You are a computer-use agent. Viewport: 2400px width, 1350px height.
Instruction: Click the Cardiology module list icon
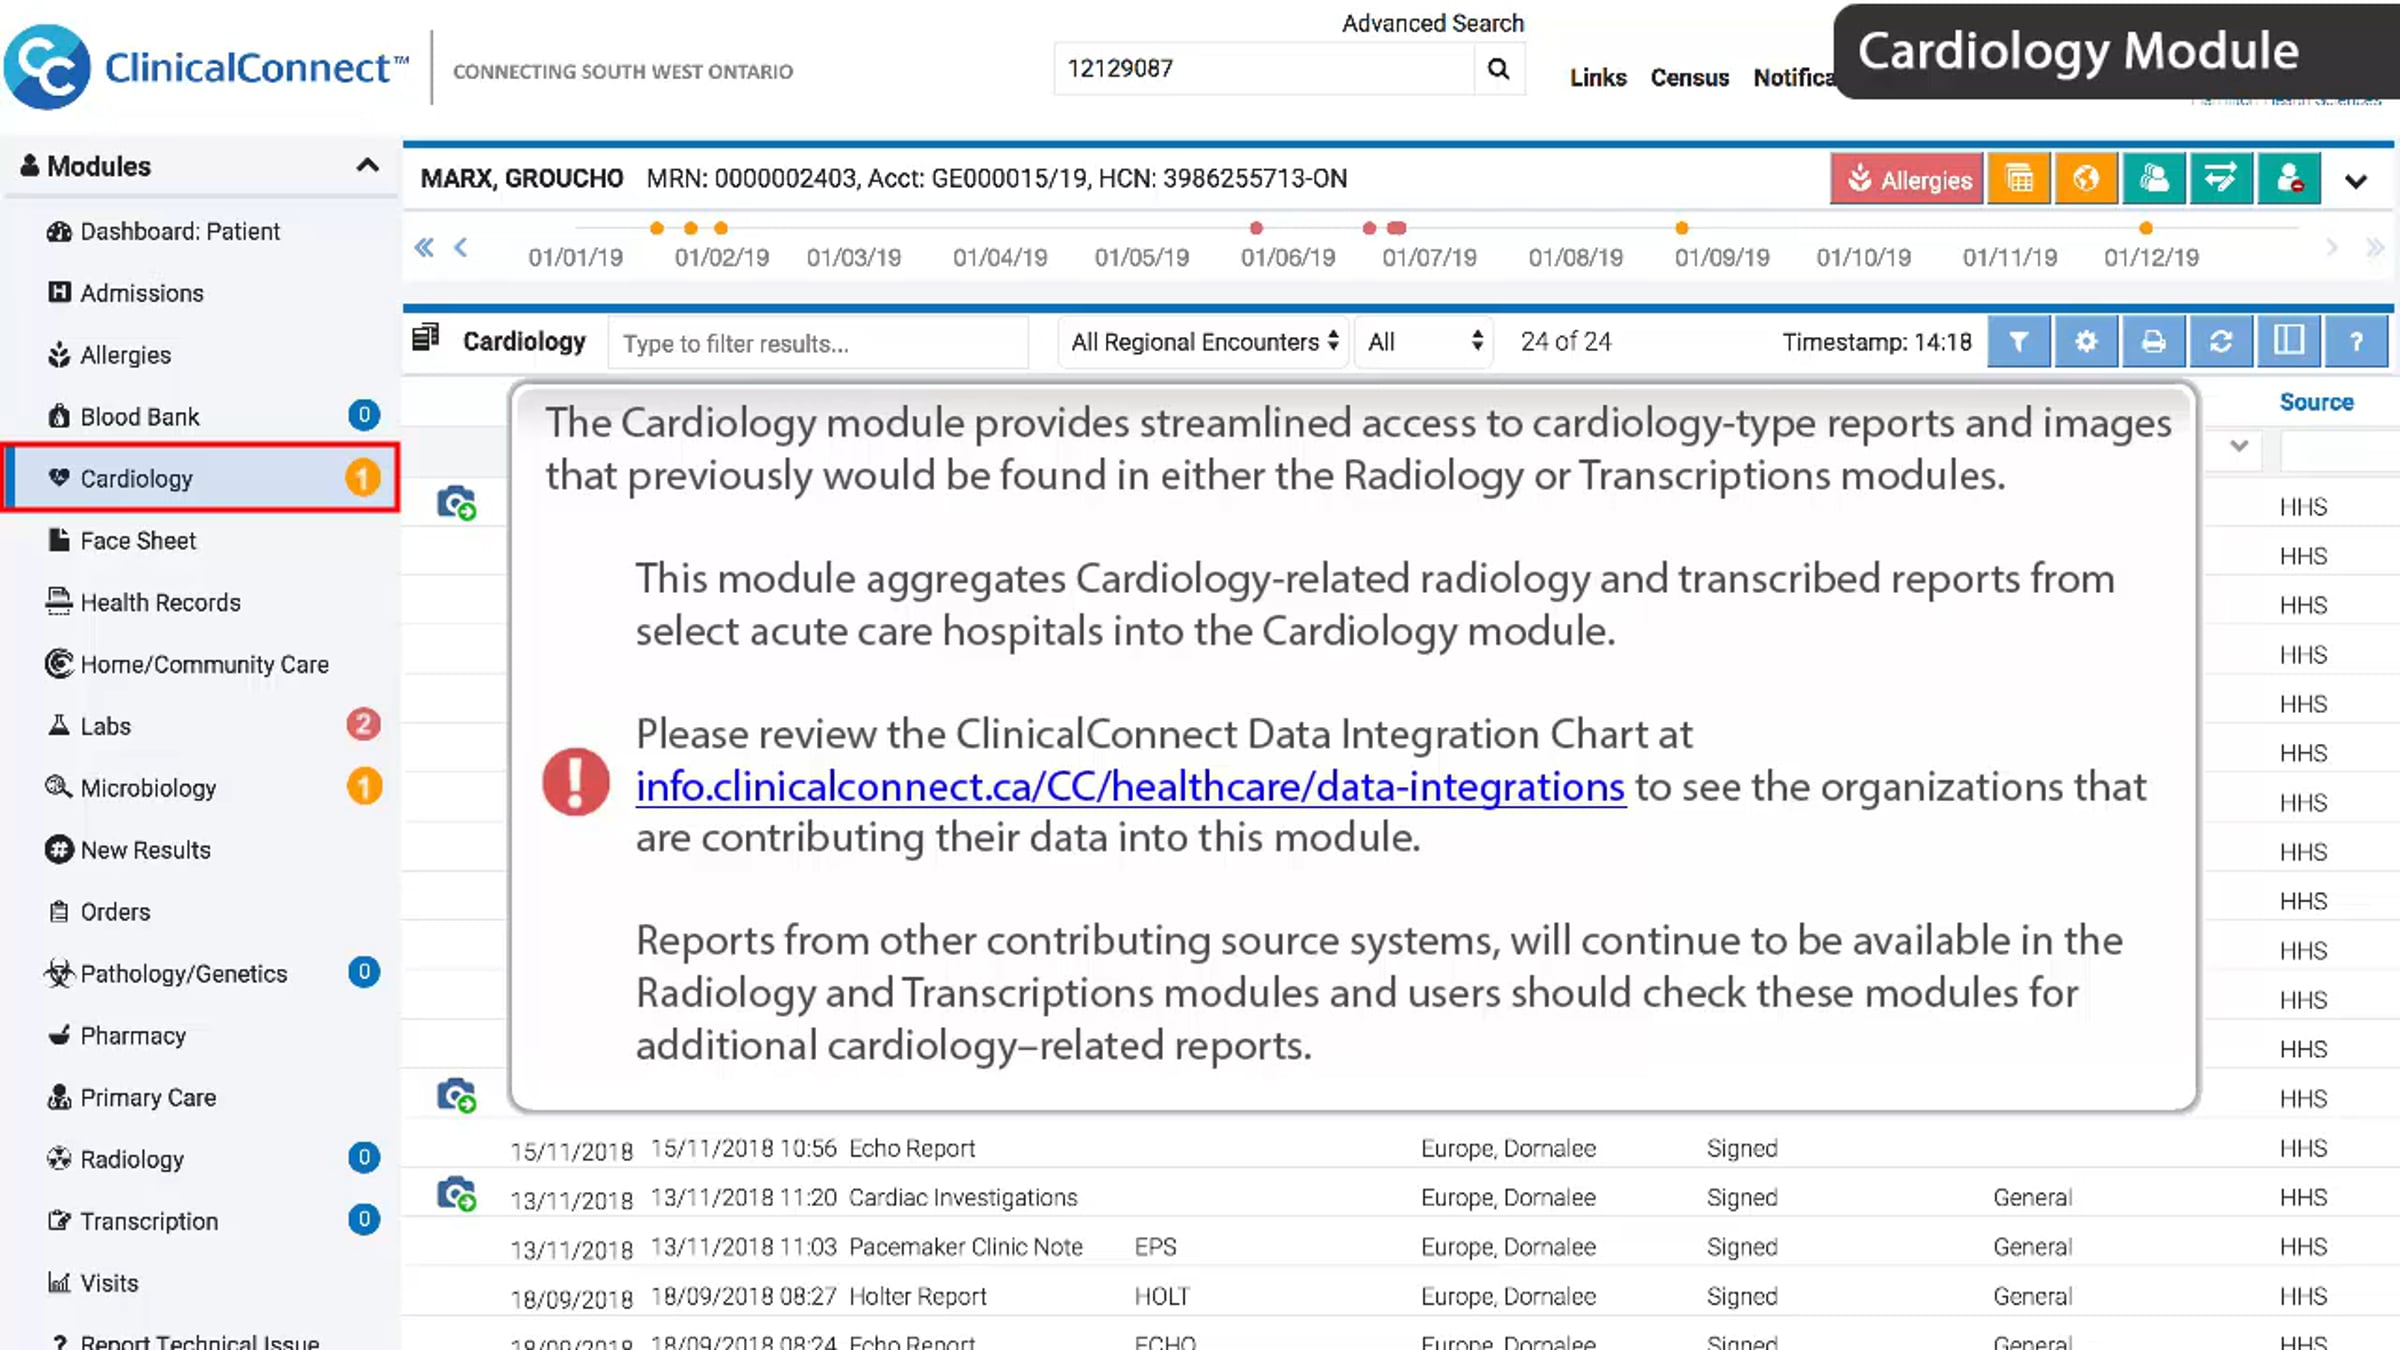(426, 338)
